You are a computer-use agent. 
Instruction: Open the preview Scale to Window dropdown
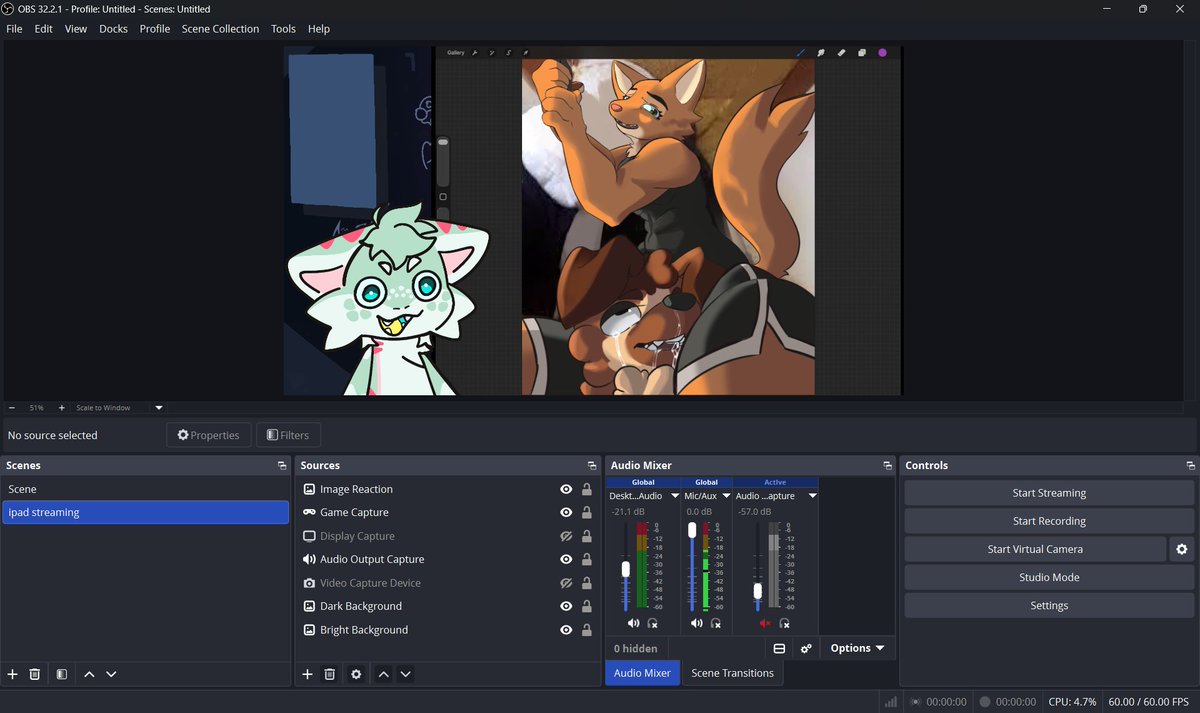click(158, 408)
